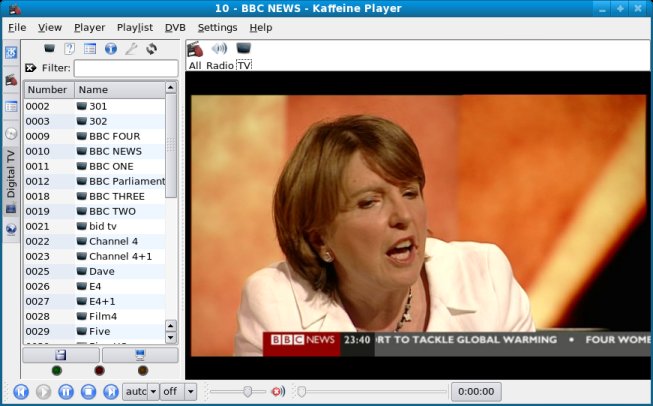Select BBC ONE channel
653x406 pixels.
[x=95, y=166]
